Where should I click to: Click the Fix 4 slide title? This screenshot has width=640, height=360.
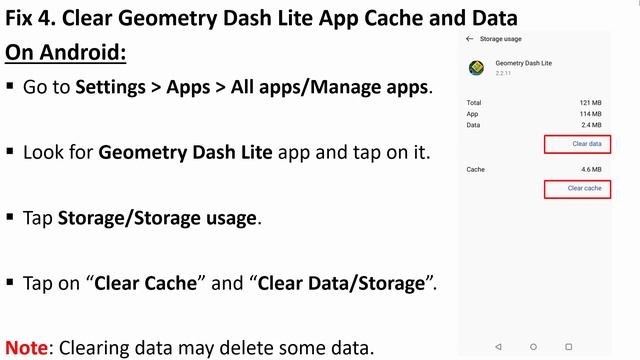point(261,18)
